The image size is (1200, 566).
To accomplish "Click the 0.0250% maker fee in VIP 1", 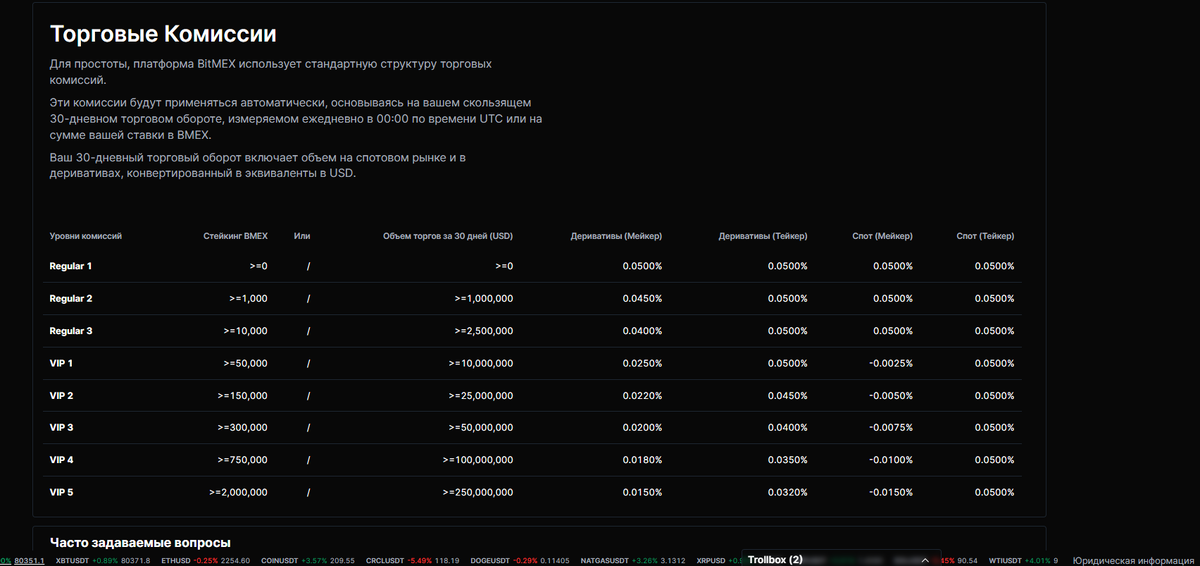I will 642,363.
